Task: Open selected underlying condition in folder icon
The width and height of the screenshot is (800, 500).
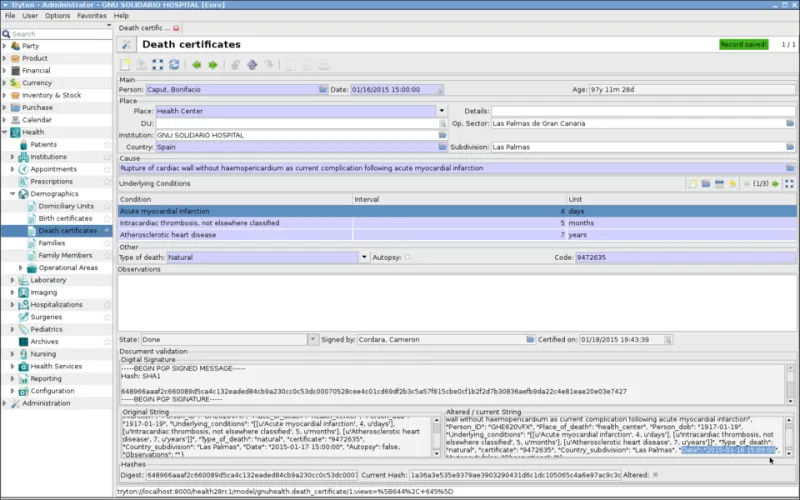Action: 706,184
